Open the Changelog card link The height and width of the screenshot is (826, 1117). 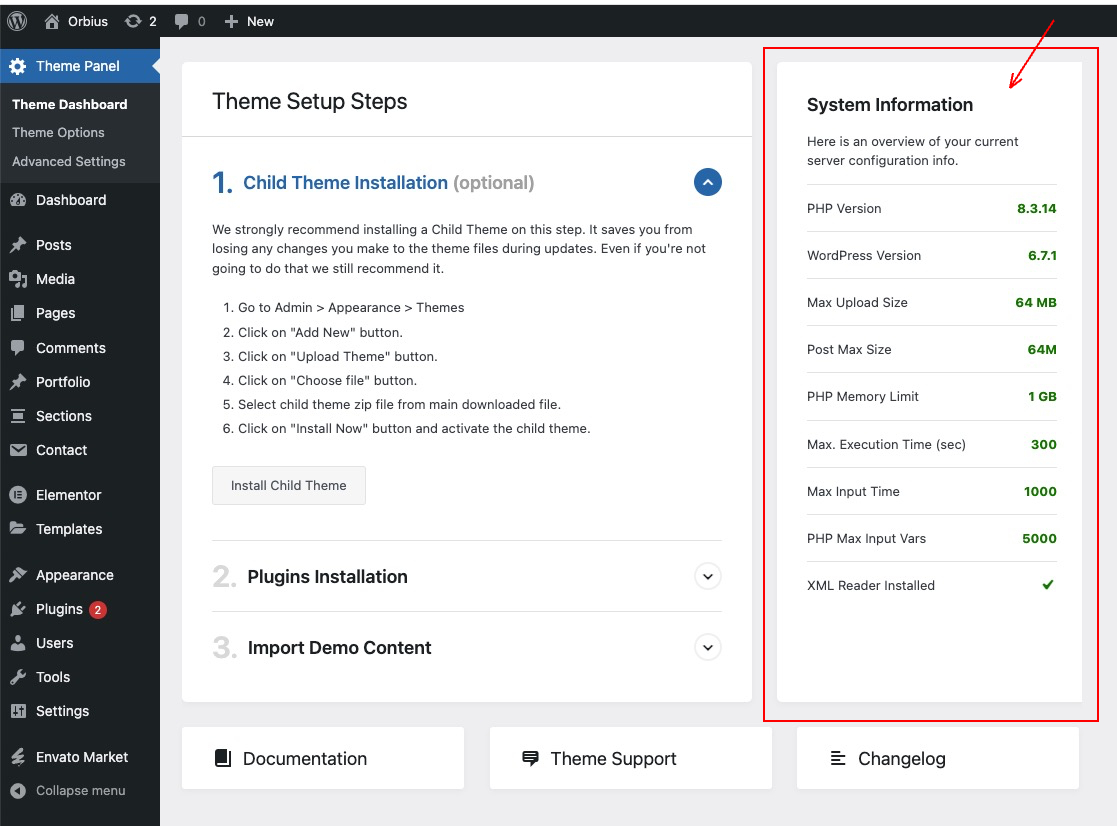point(937,758)
